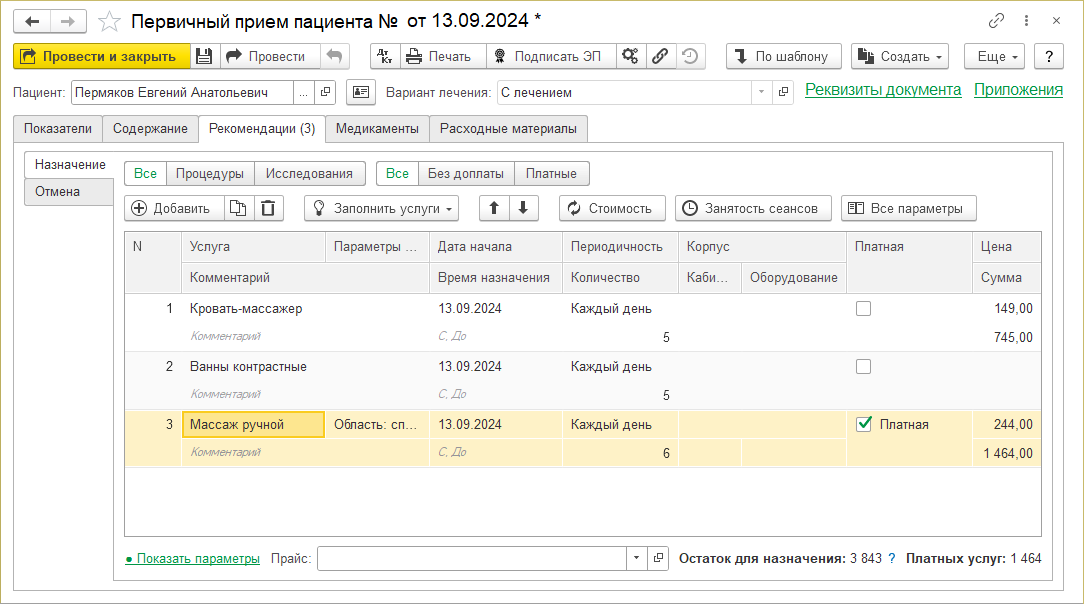The width and height of the screenshot is (1084, 604).
Task: Click the Дт/Кт postings icon
Action: (x=385, y=56)
